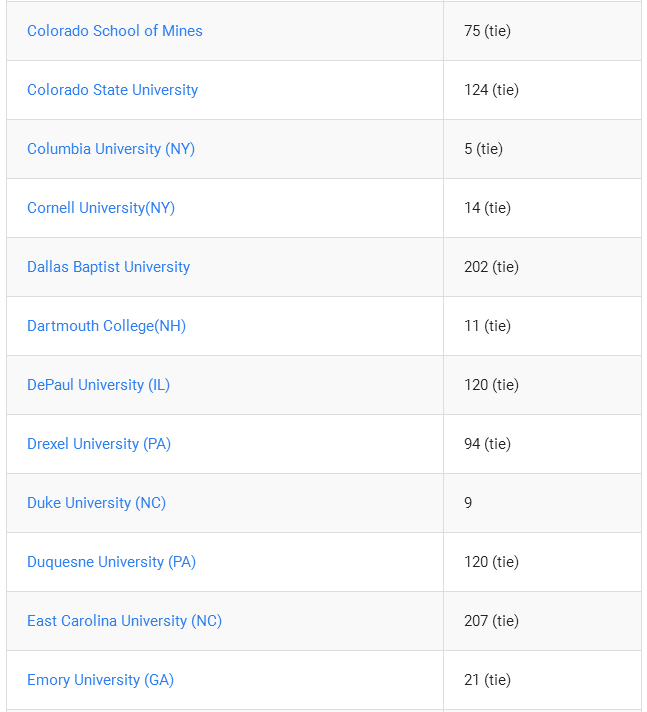Click the Columbia University (NY) link
647x712 pixels.
click(x=111, y=149)
